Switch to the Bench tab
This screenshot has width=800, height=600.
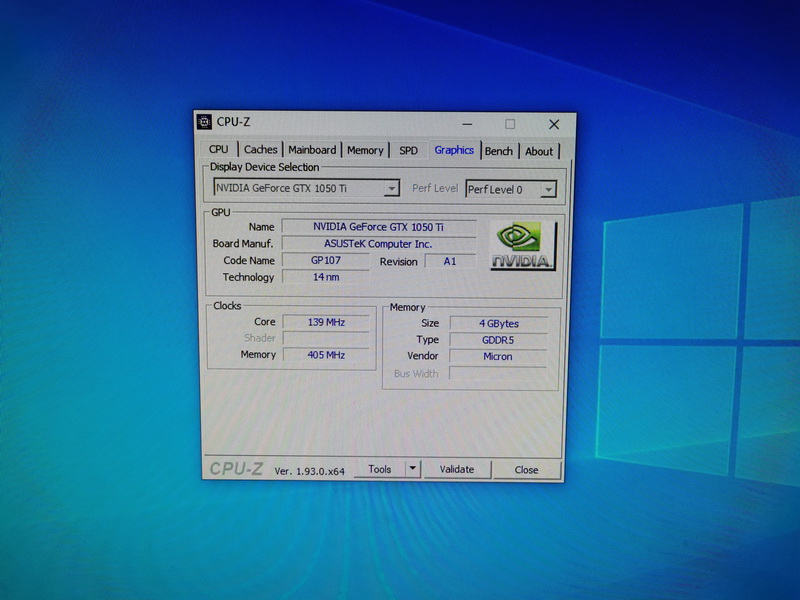point(498,151)
